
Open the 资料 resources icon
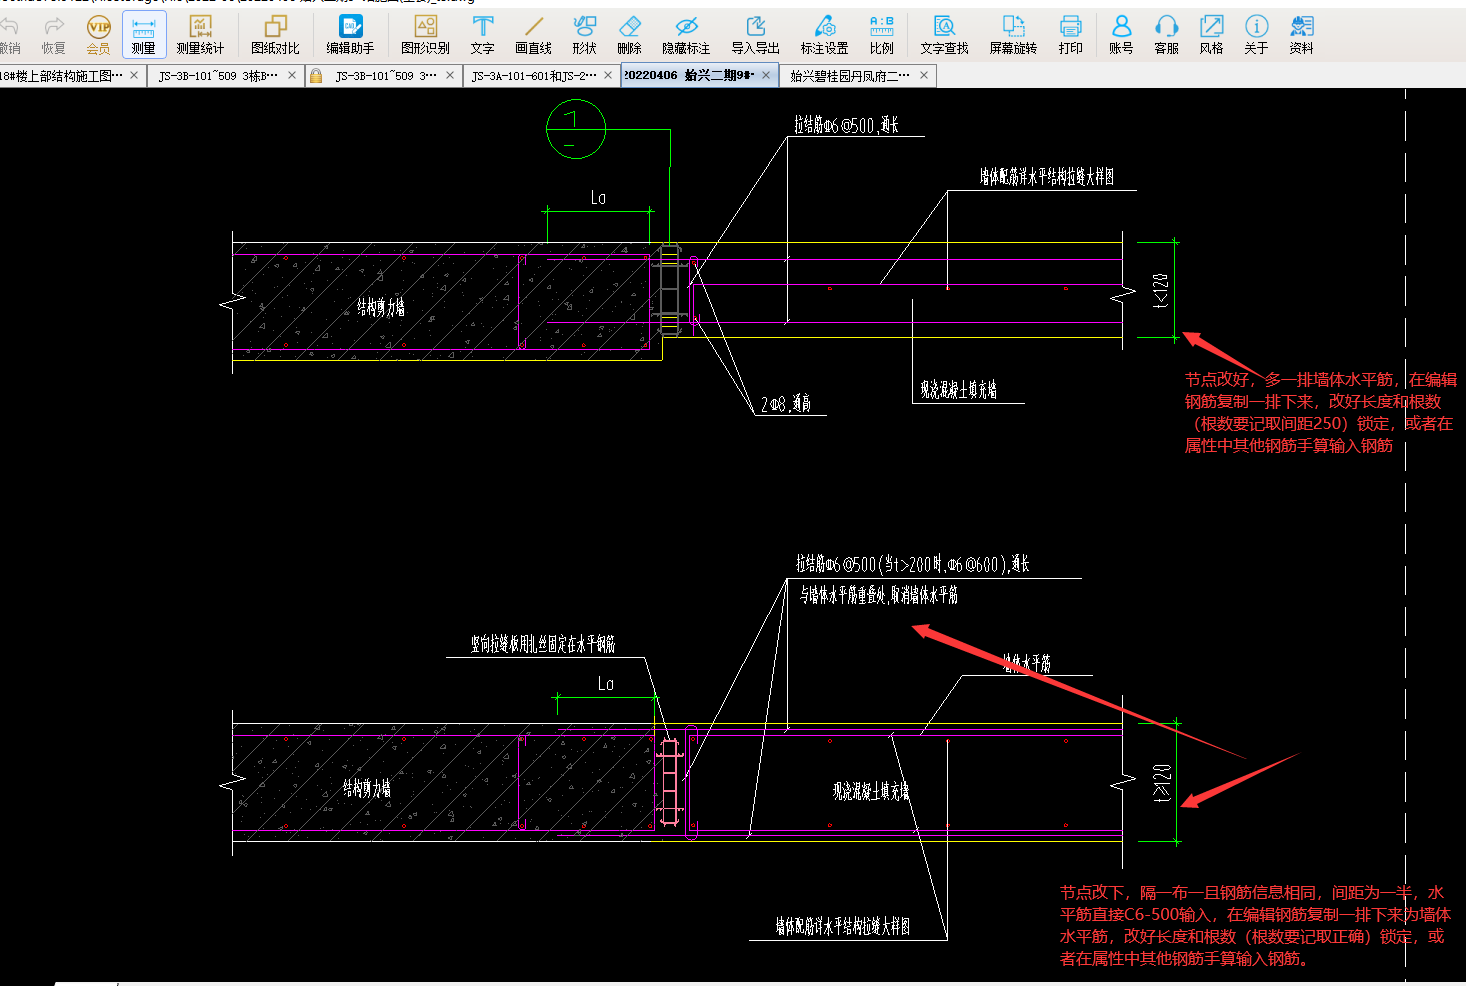click(1301, 35)
